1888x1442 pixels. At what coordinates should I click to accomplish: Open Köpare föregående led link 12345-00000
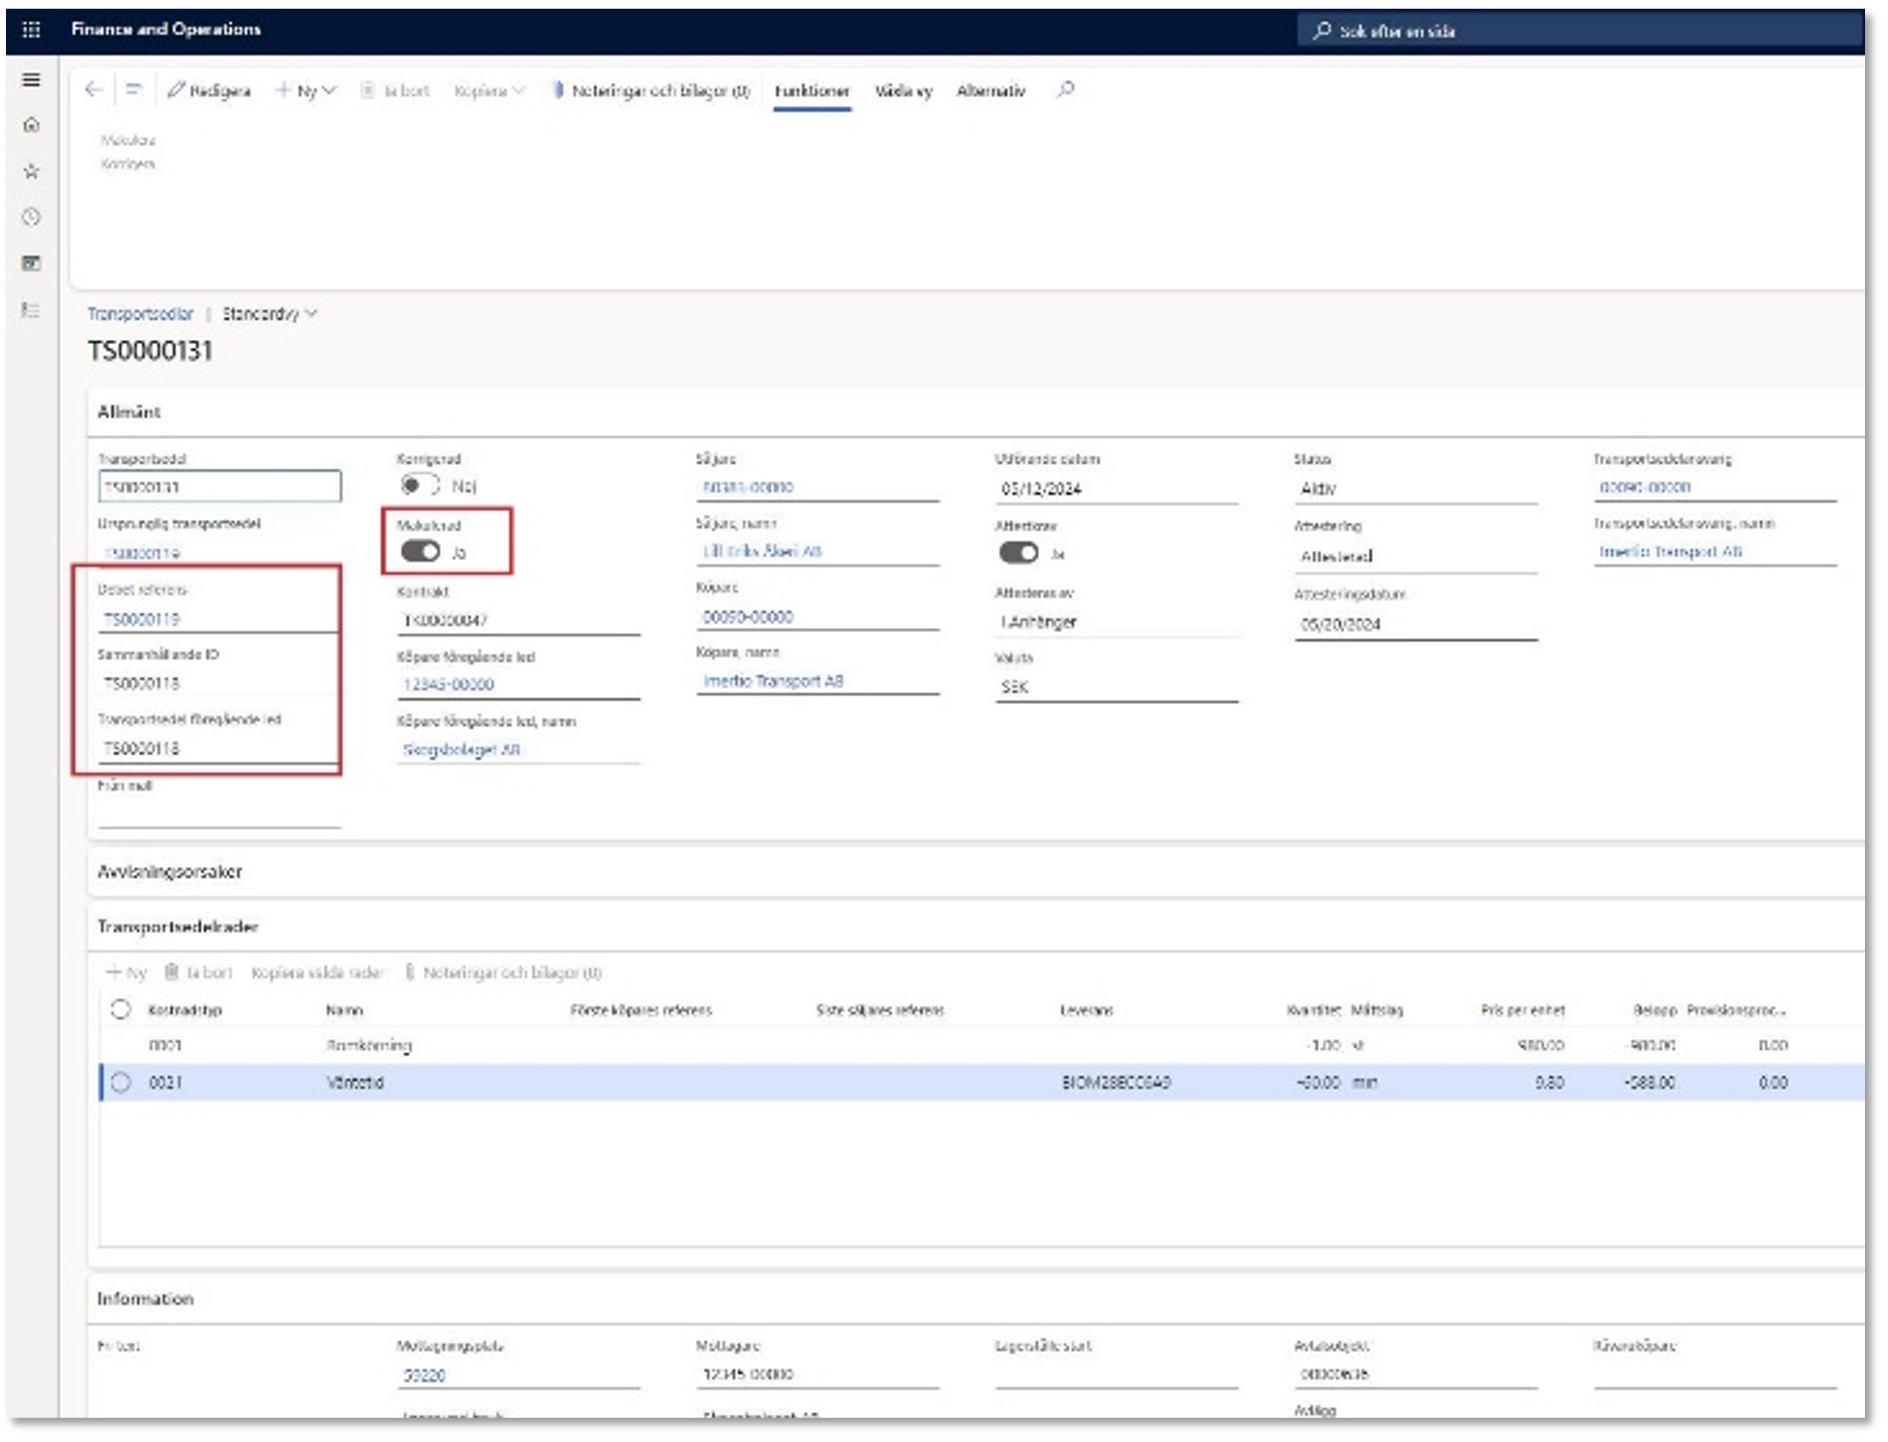click(449, 685)
